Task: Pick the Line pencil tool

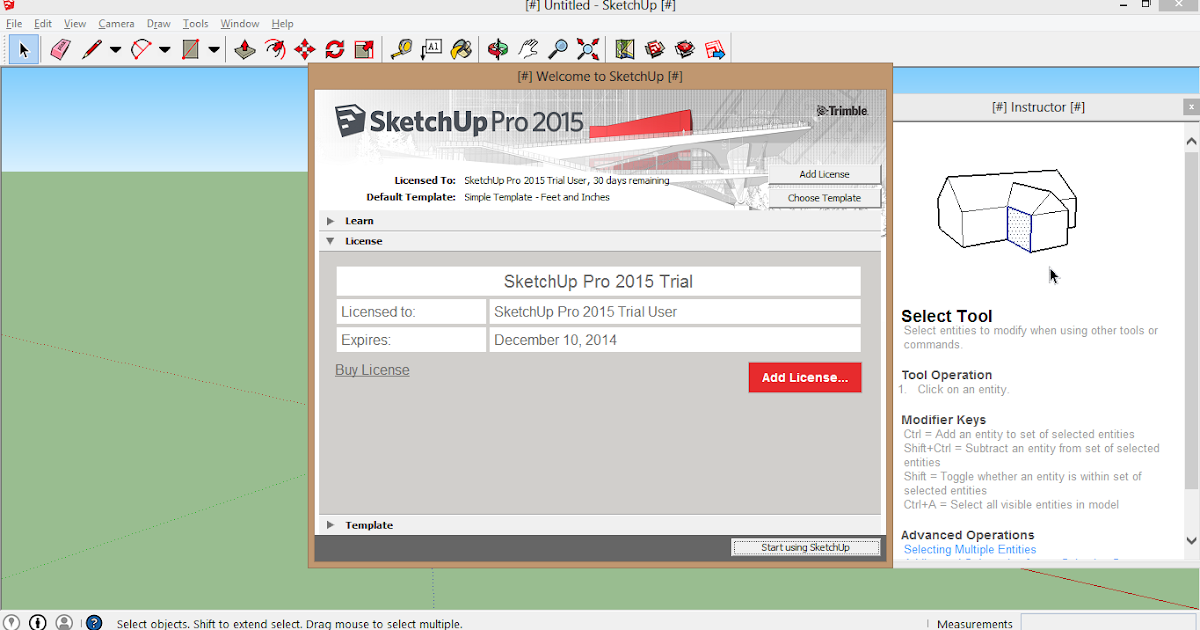Action: pyautogui.click(x=92, y=48)
